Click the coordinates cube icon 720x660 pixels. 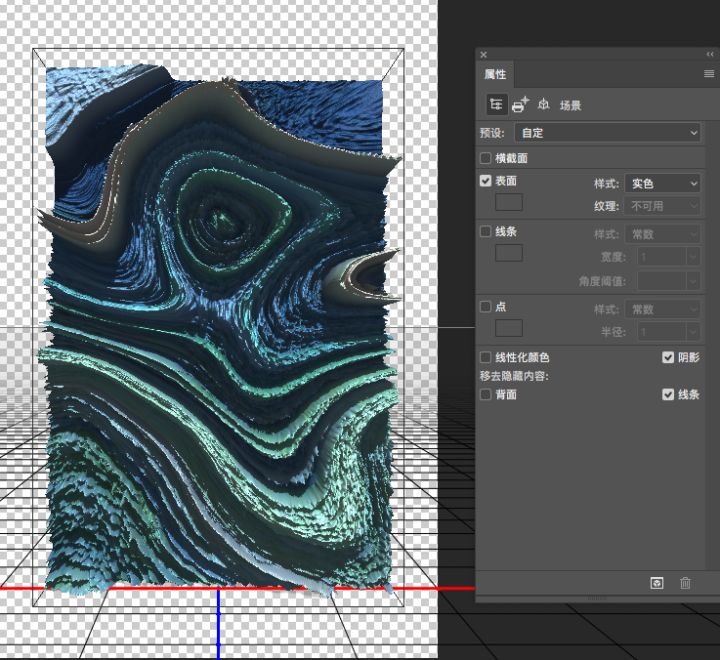[x=544, y=104]
